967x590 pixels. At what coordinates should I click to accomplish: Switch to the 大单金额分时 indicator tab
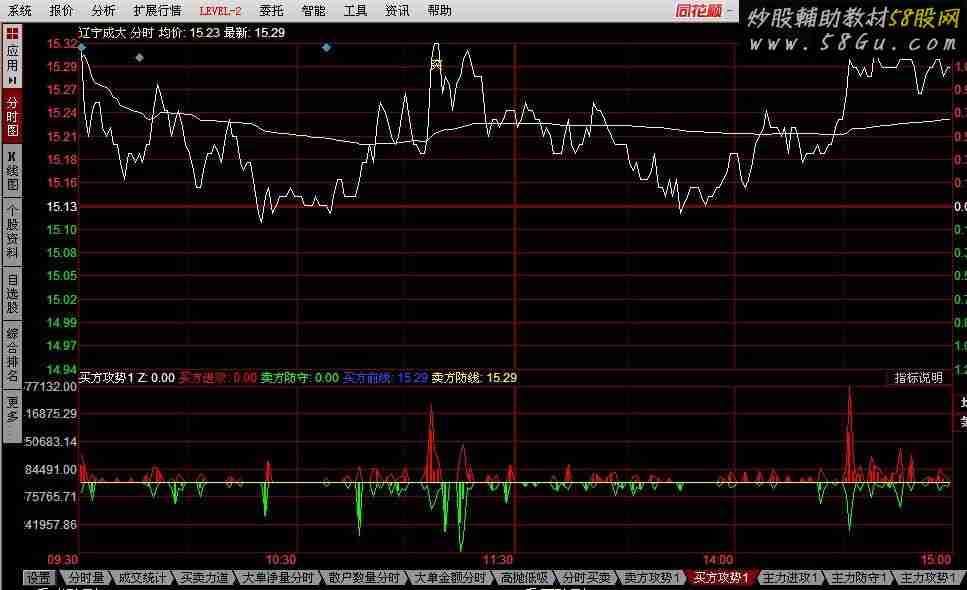pyautogui.click(x=450, y=578)
